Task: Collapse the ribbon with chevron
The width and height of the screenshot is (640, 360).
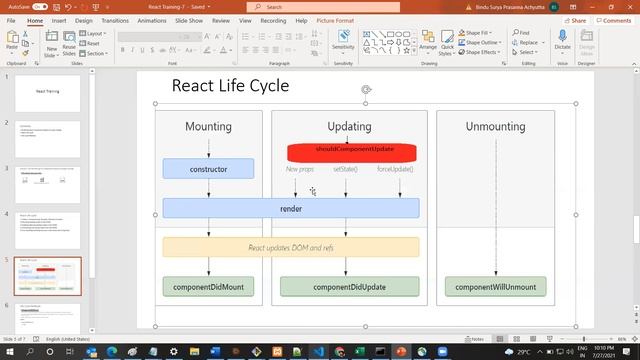Action: pos(634,64)
